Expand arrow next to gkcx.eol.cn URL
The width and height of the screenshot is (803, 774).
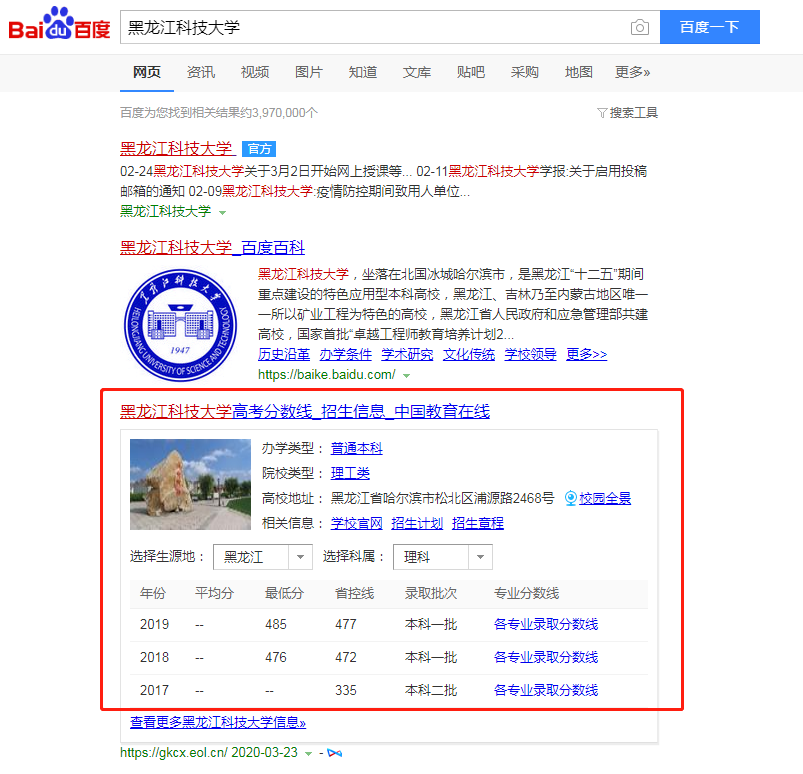tap(308, 754)
